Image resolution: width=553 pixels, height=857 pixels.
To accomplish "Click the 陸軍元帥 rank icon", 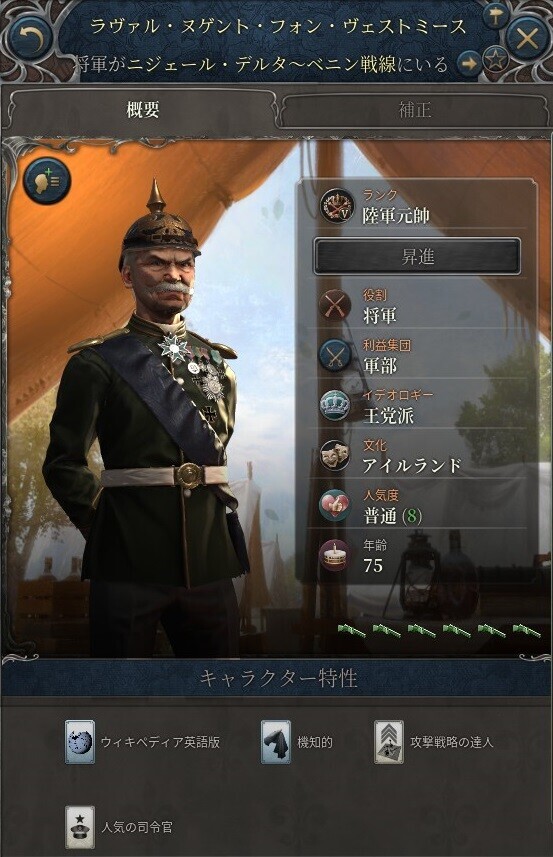I will point(337,206).
